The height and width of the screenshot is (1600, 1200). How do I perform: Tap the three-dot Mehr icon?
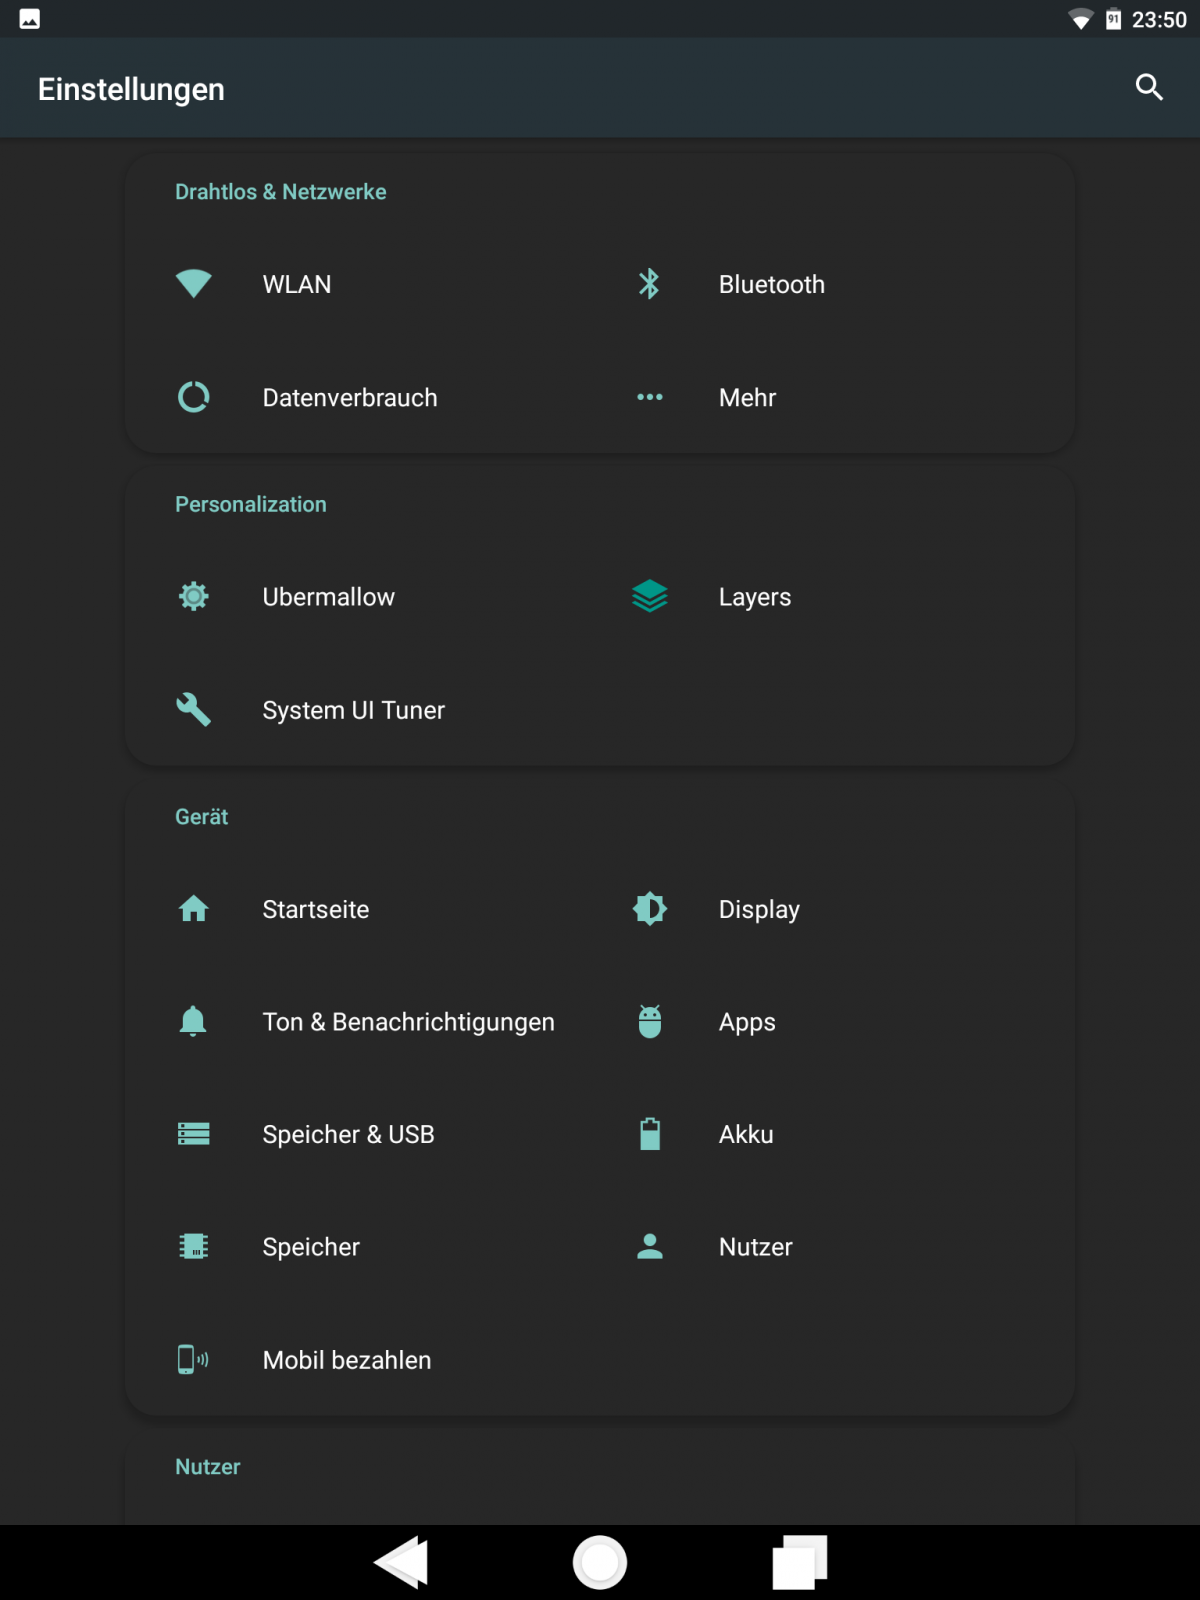coord(649,397)
